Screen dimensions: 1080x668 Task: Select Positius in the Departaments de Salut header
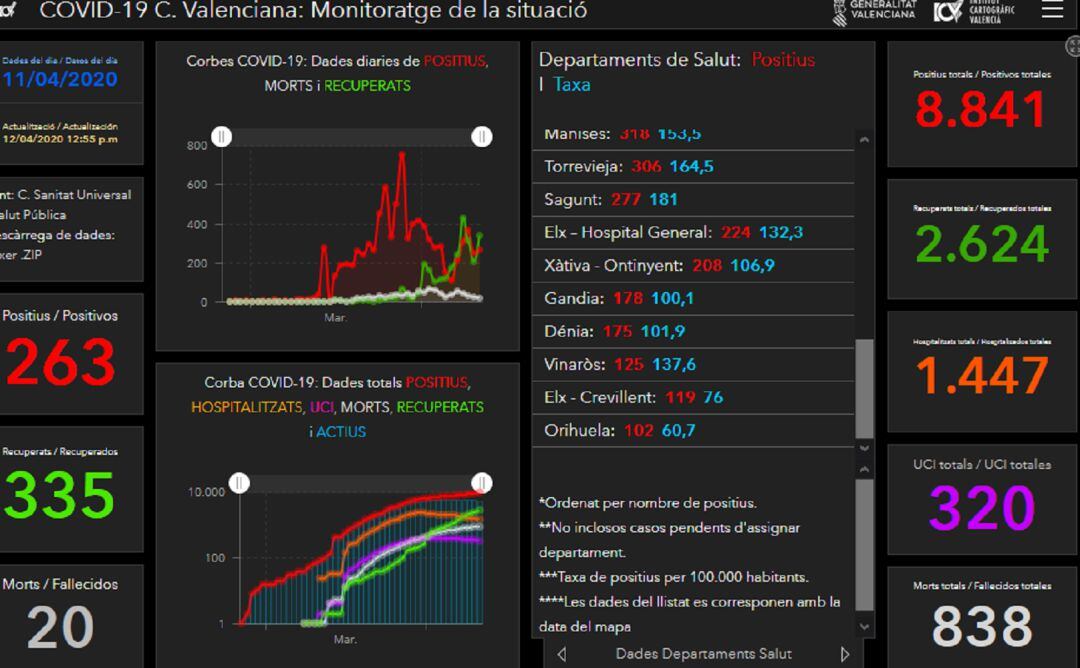click(783, 60)
